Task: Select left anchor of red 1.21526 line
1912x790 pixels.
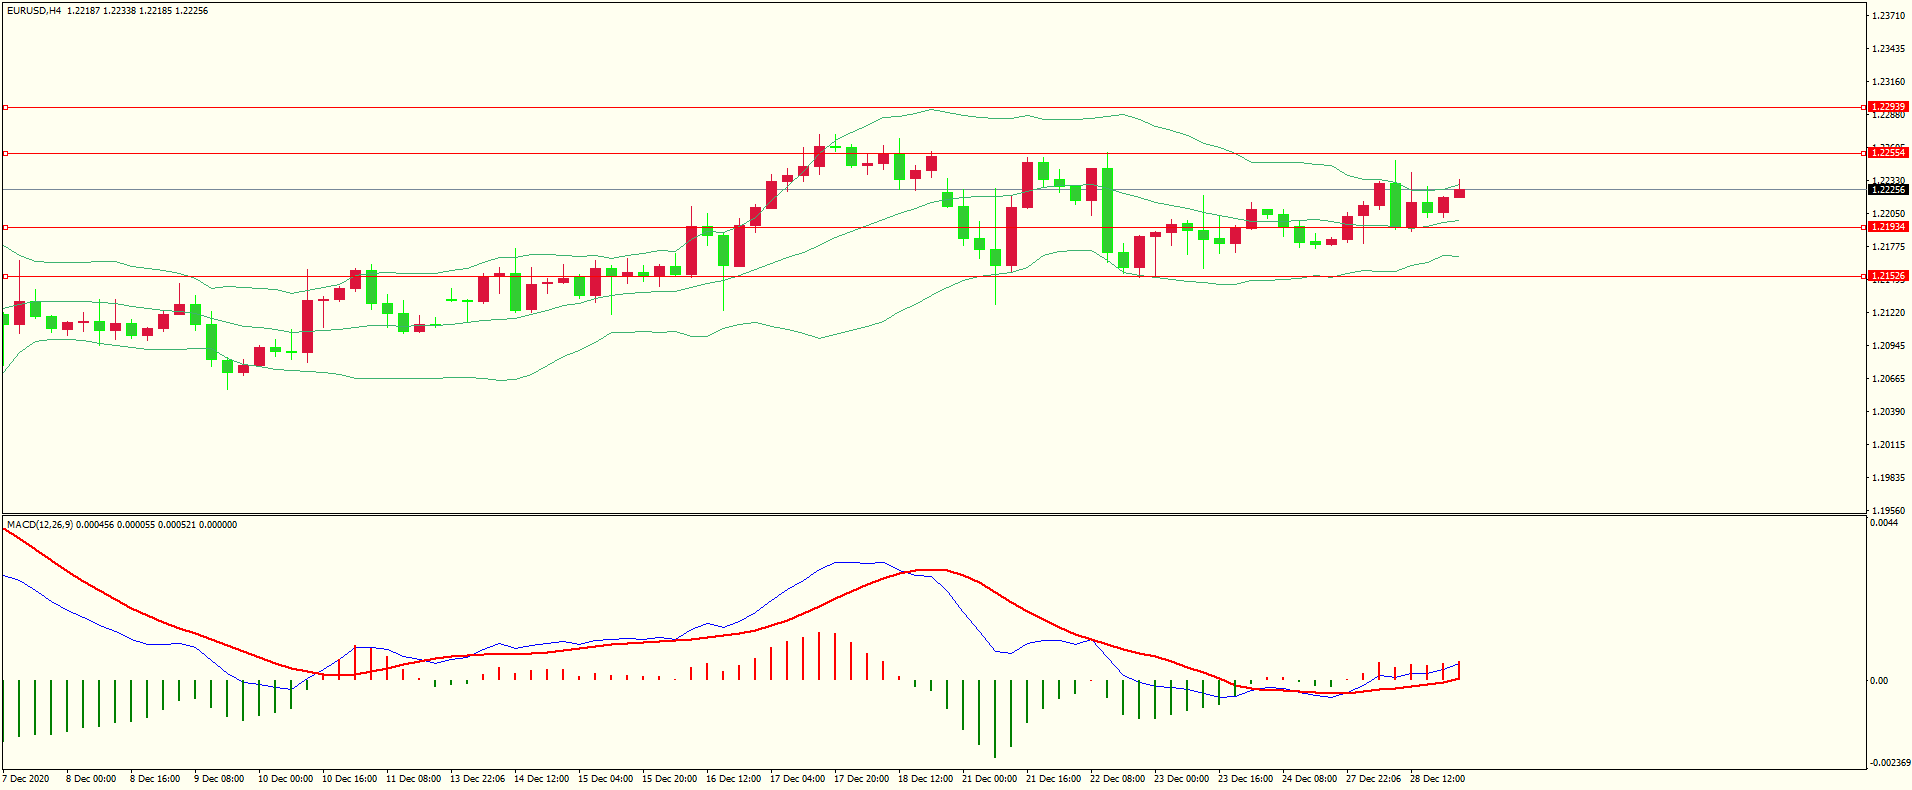Action: pos(5,276)
